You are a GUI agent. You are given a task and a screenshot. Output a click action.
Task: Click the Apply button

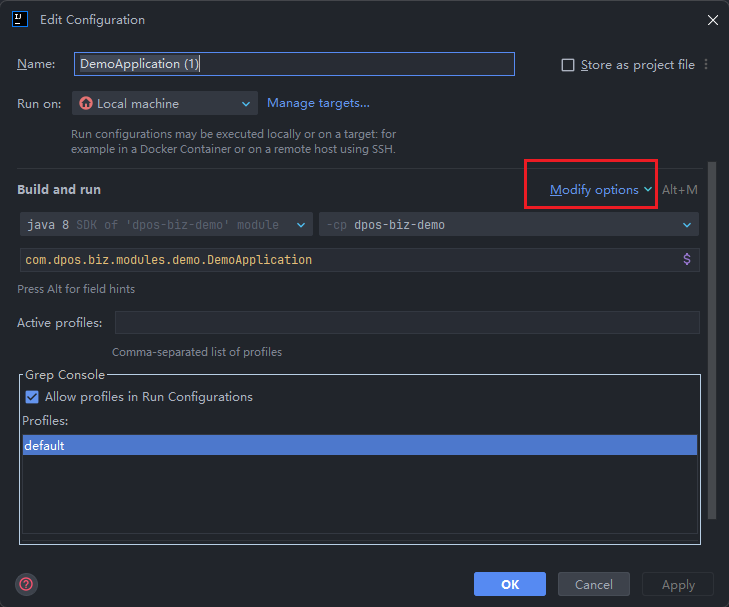(678, 584)
